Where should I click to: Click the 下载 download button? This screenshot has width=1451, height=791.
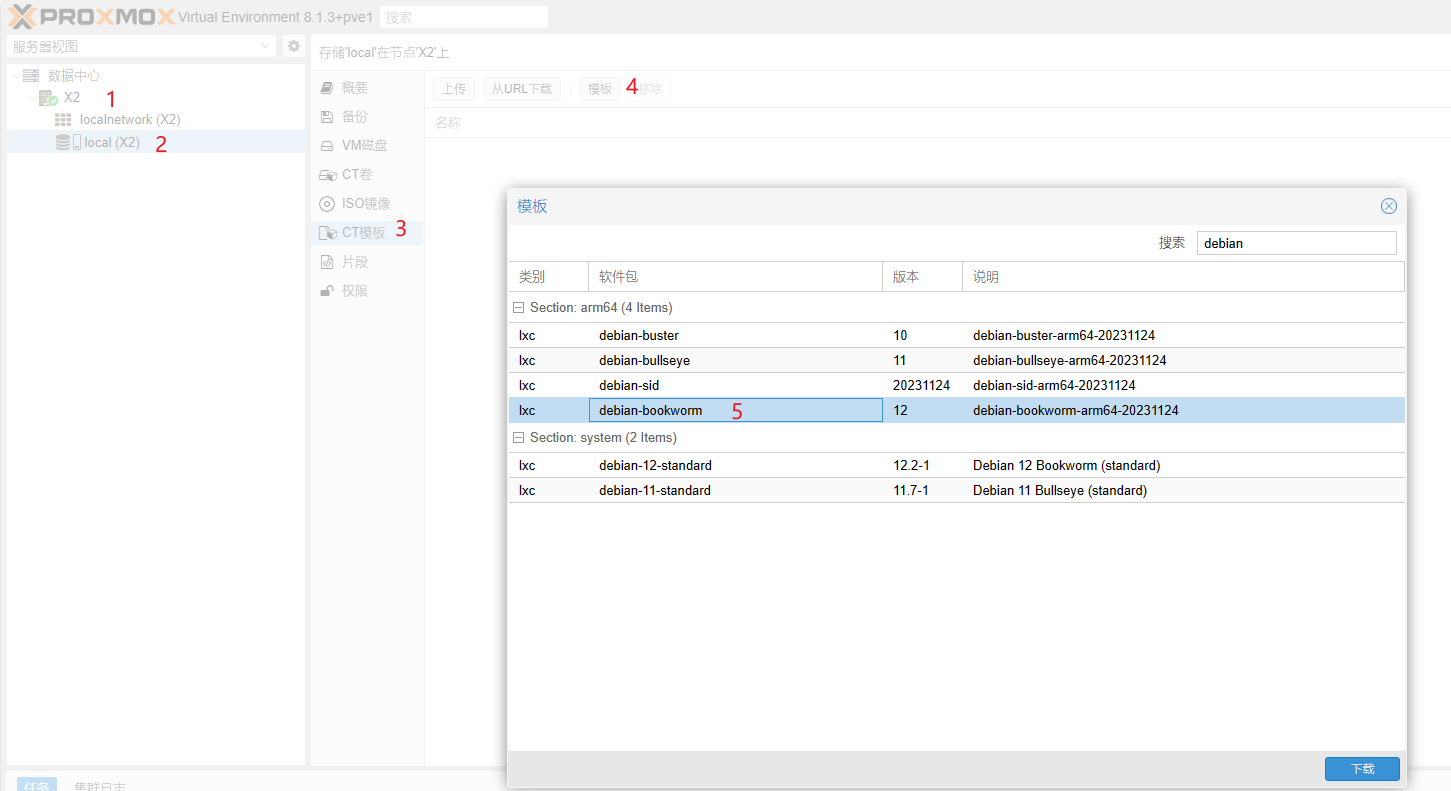1361,769
